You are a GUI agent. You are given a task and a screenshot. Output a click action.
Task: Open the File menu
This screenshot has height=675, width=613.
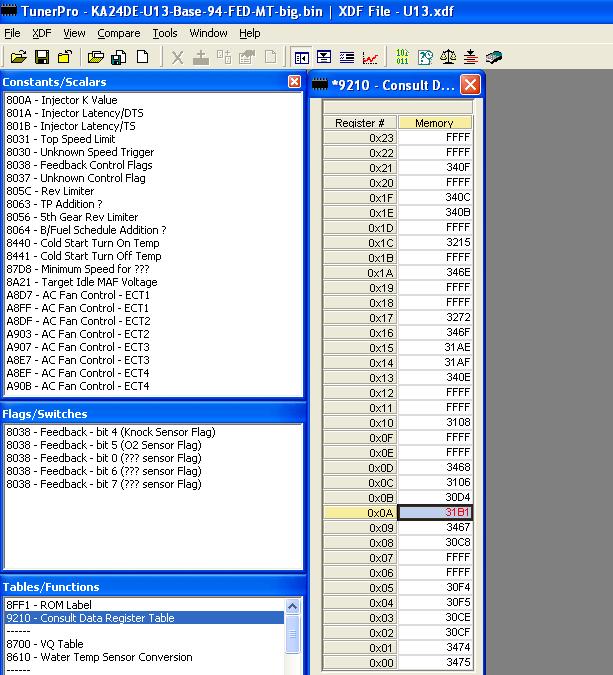(x=12, y=33)
